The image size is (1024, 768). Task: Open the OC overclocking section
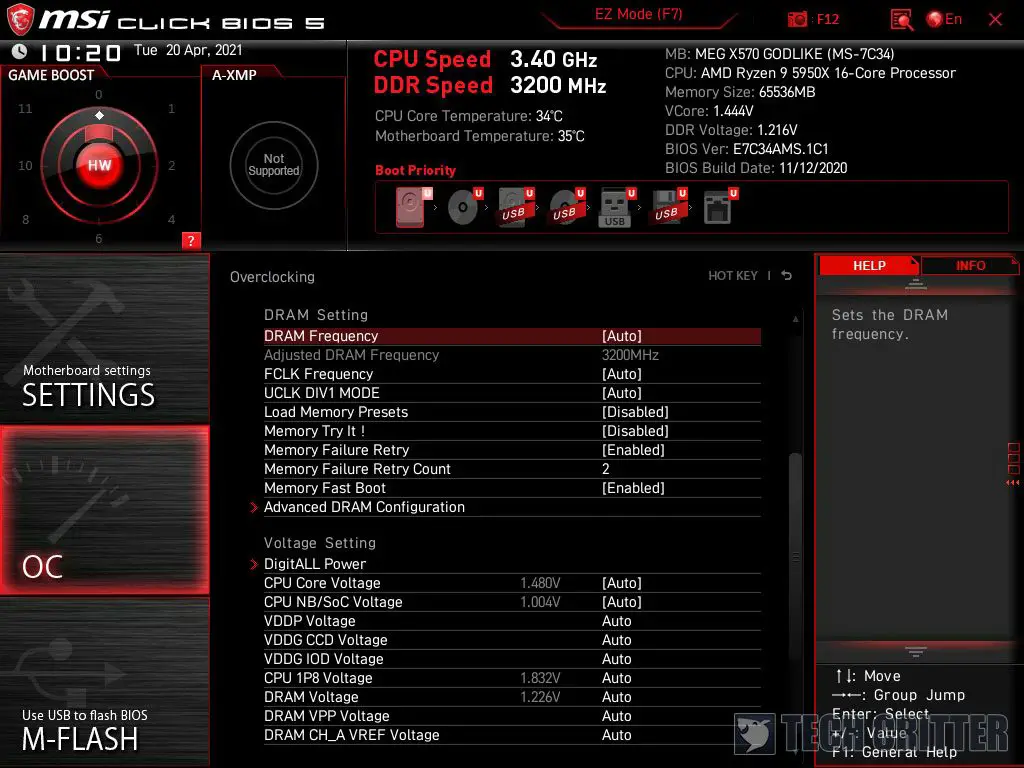pyautogui.click(x=104, y=510)
